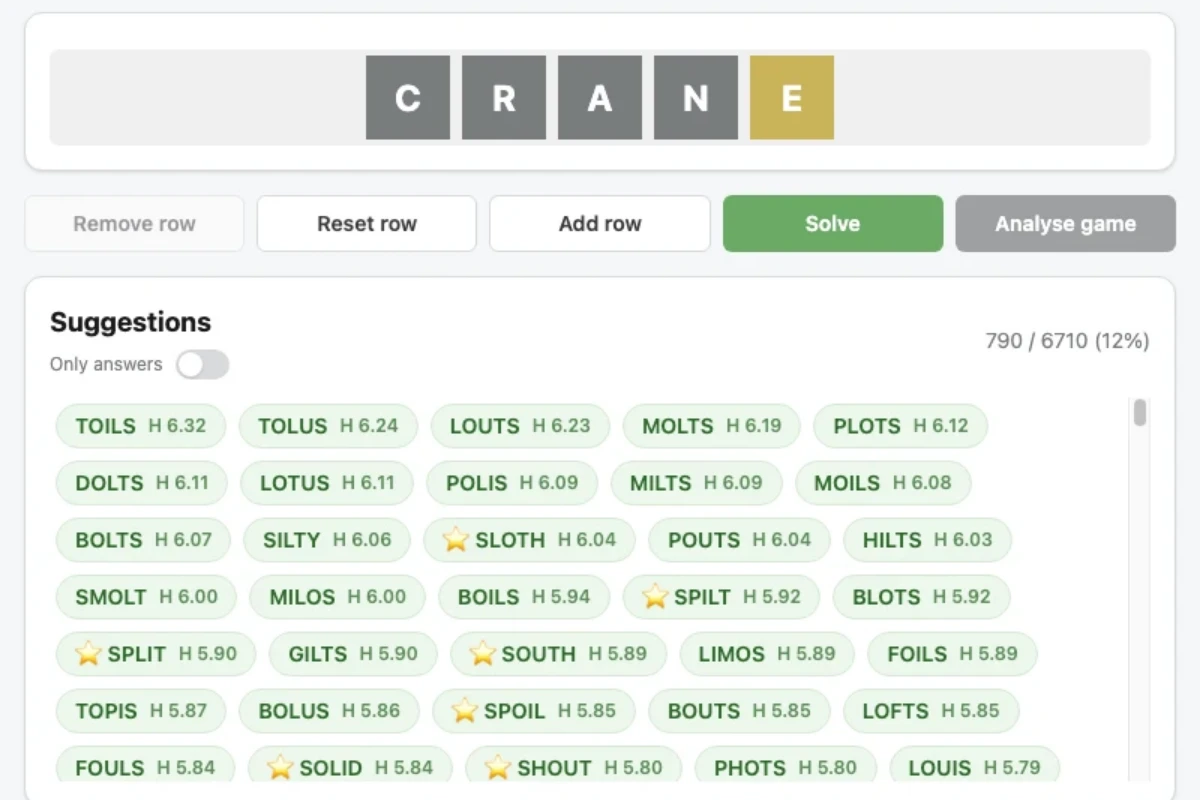Pick the LOUTS suggestion
Viewport: 1200px width, 800px height.
point(520,426)
